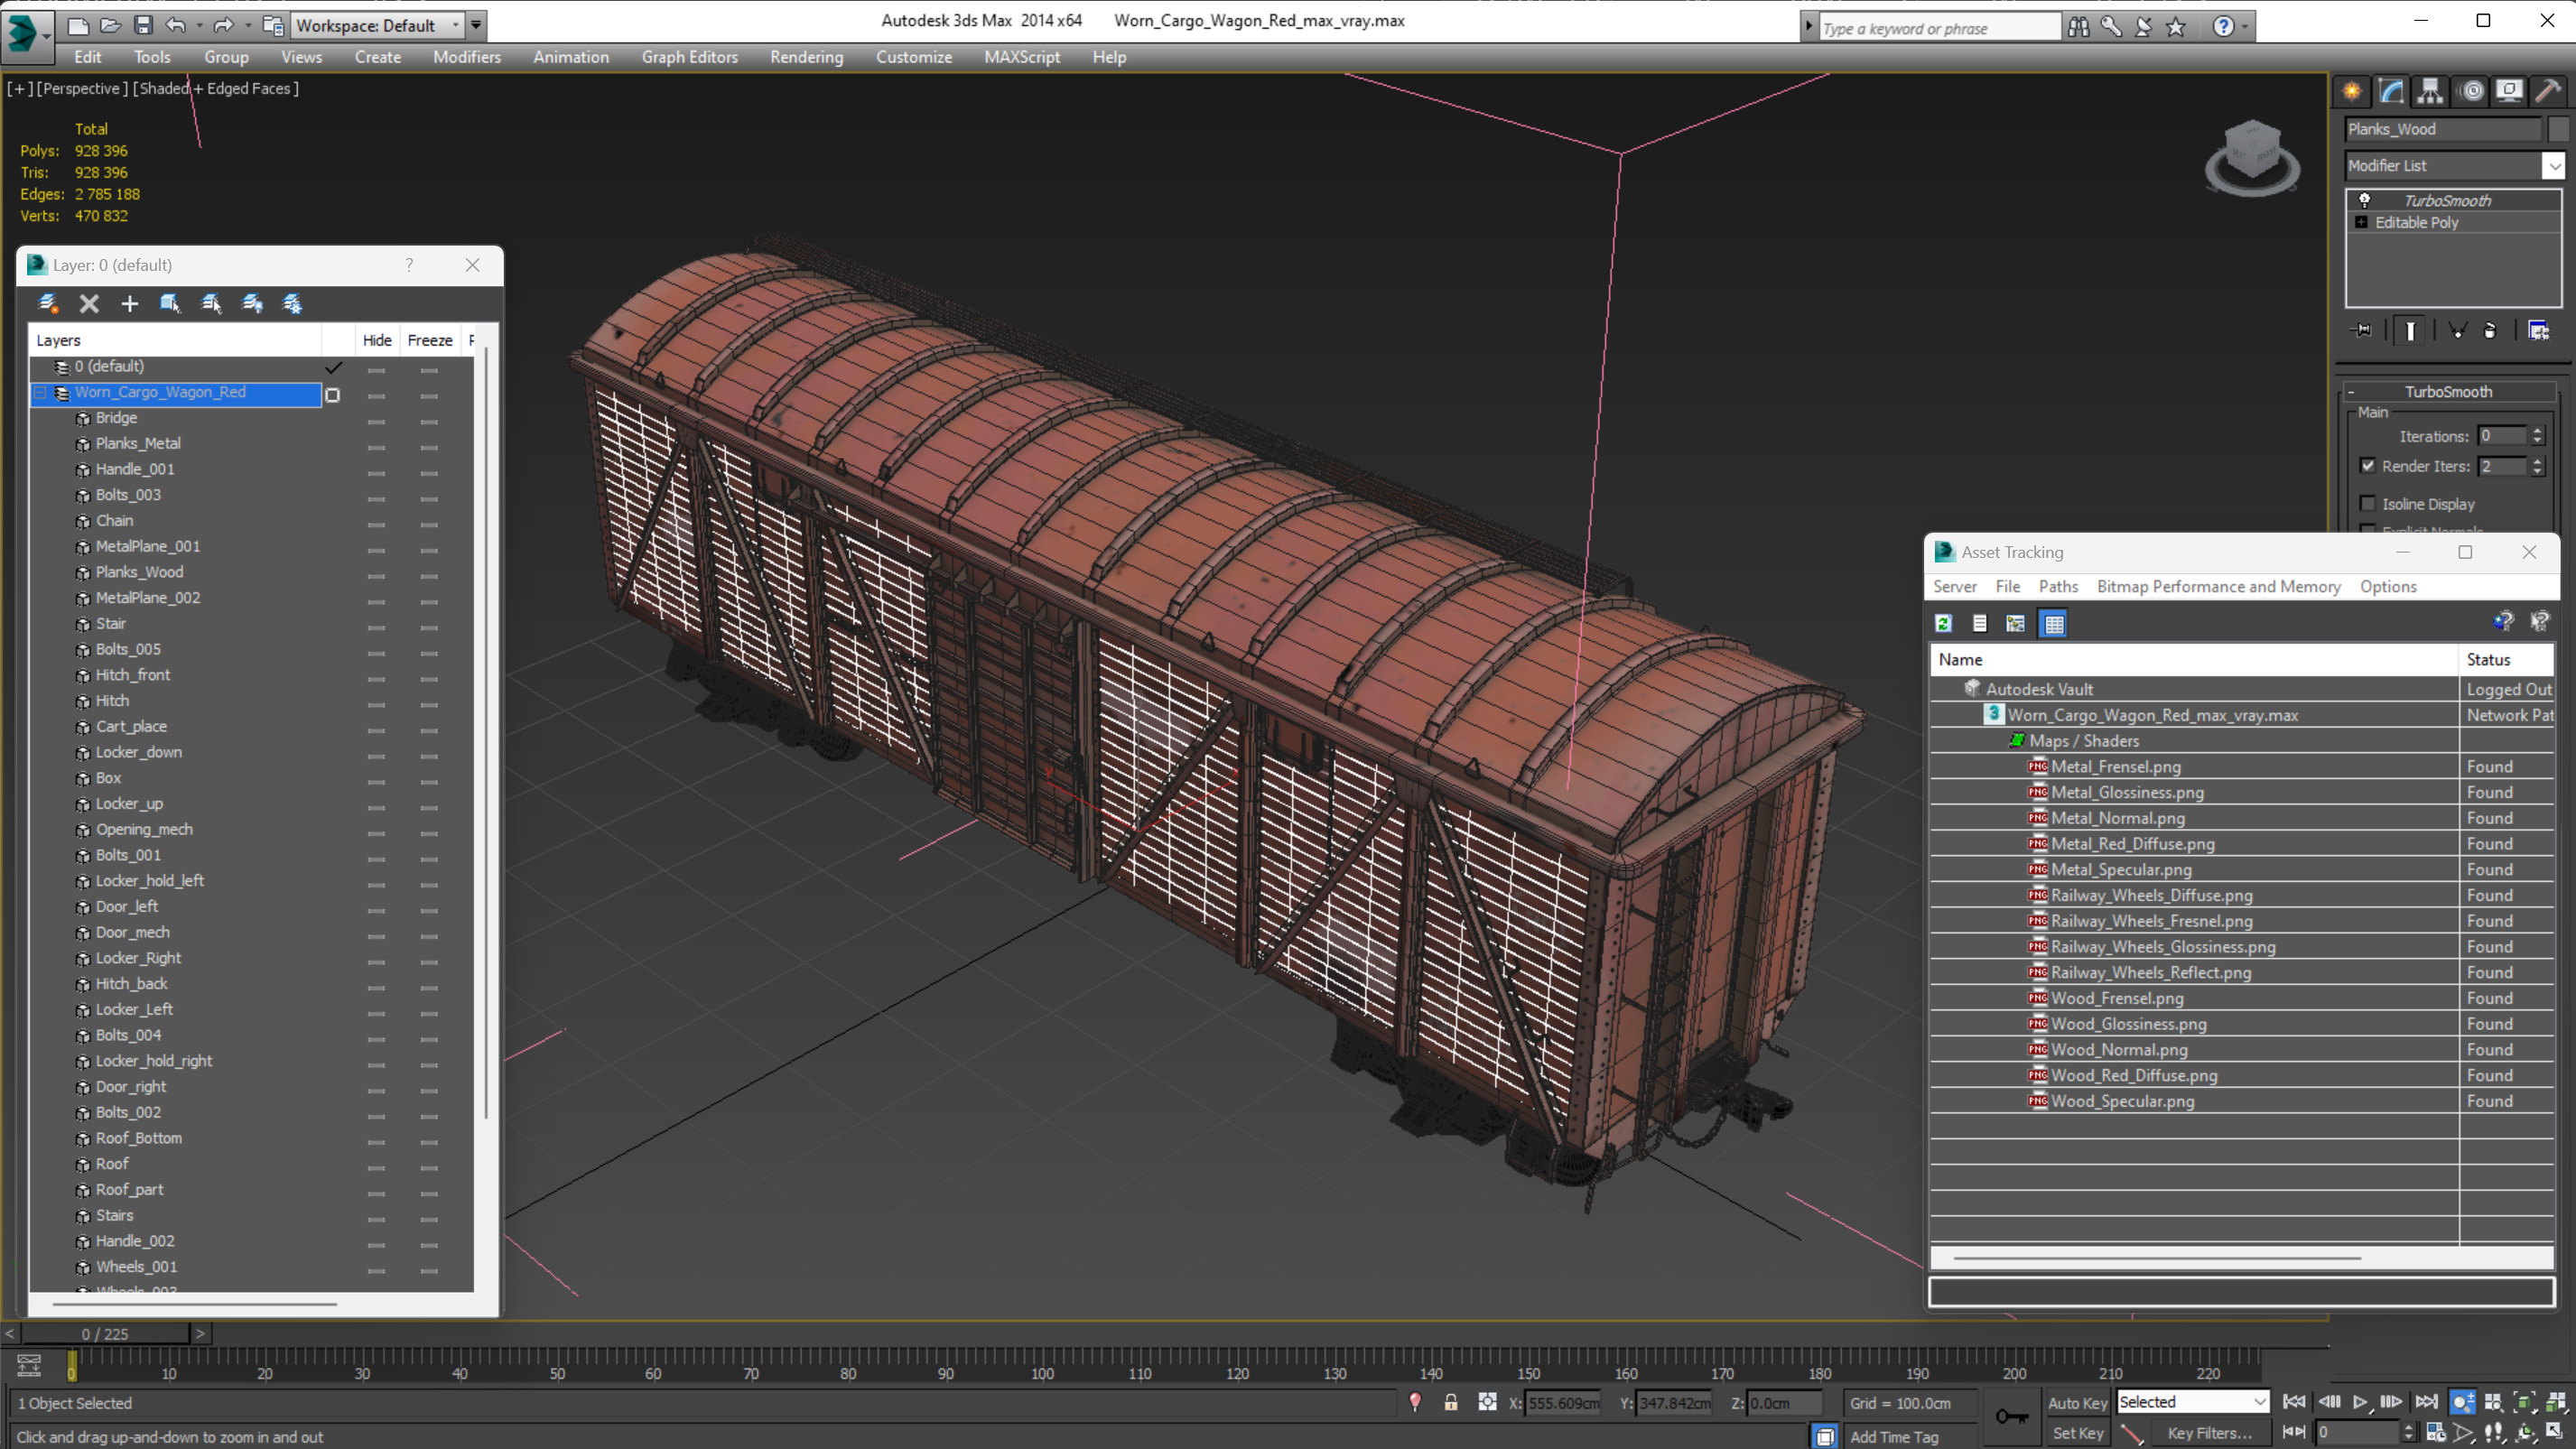Screen dimensions: 2576x1449
Task: Open the Paths menu in Asset Tracking
Action: pos(2058,586)
